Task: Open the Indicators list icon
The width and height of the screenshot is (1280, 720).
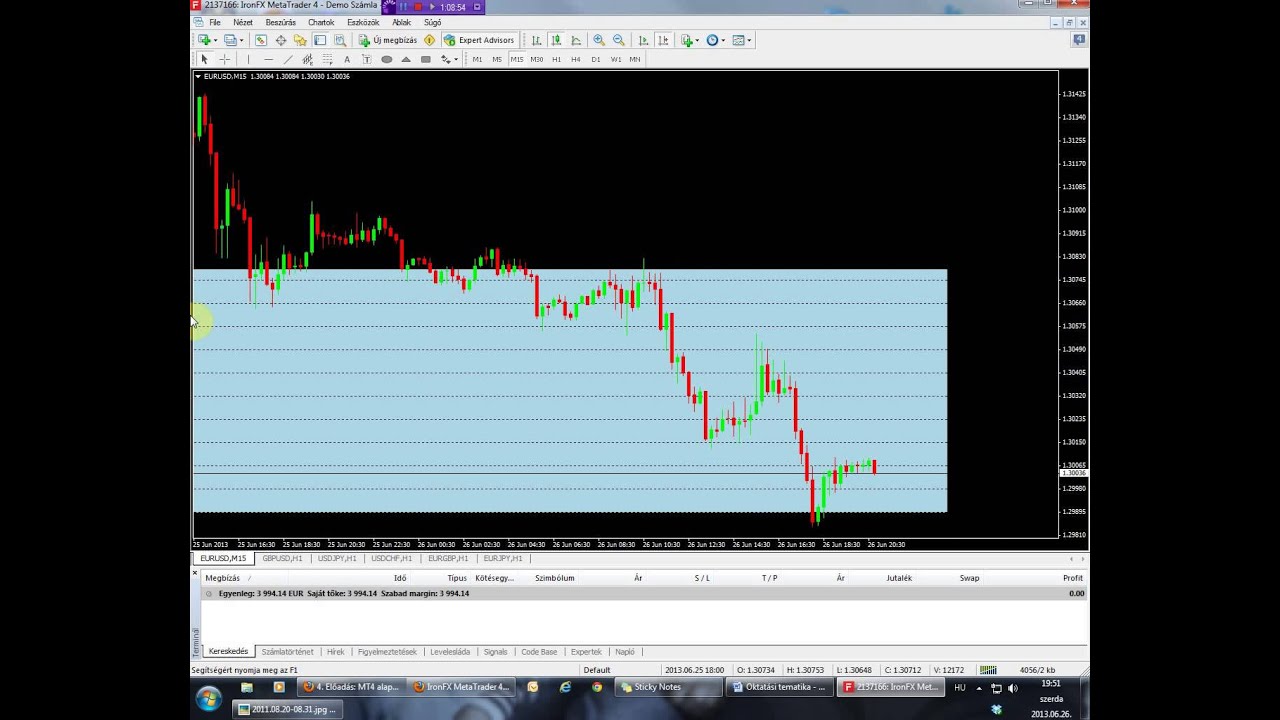Action: 686,40
